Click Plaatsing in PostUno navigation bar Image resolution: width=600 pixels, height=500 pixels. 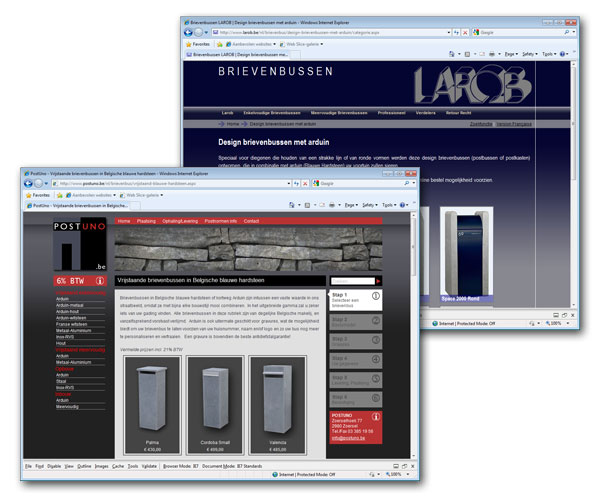point(146,221)
